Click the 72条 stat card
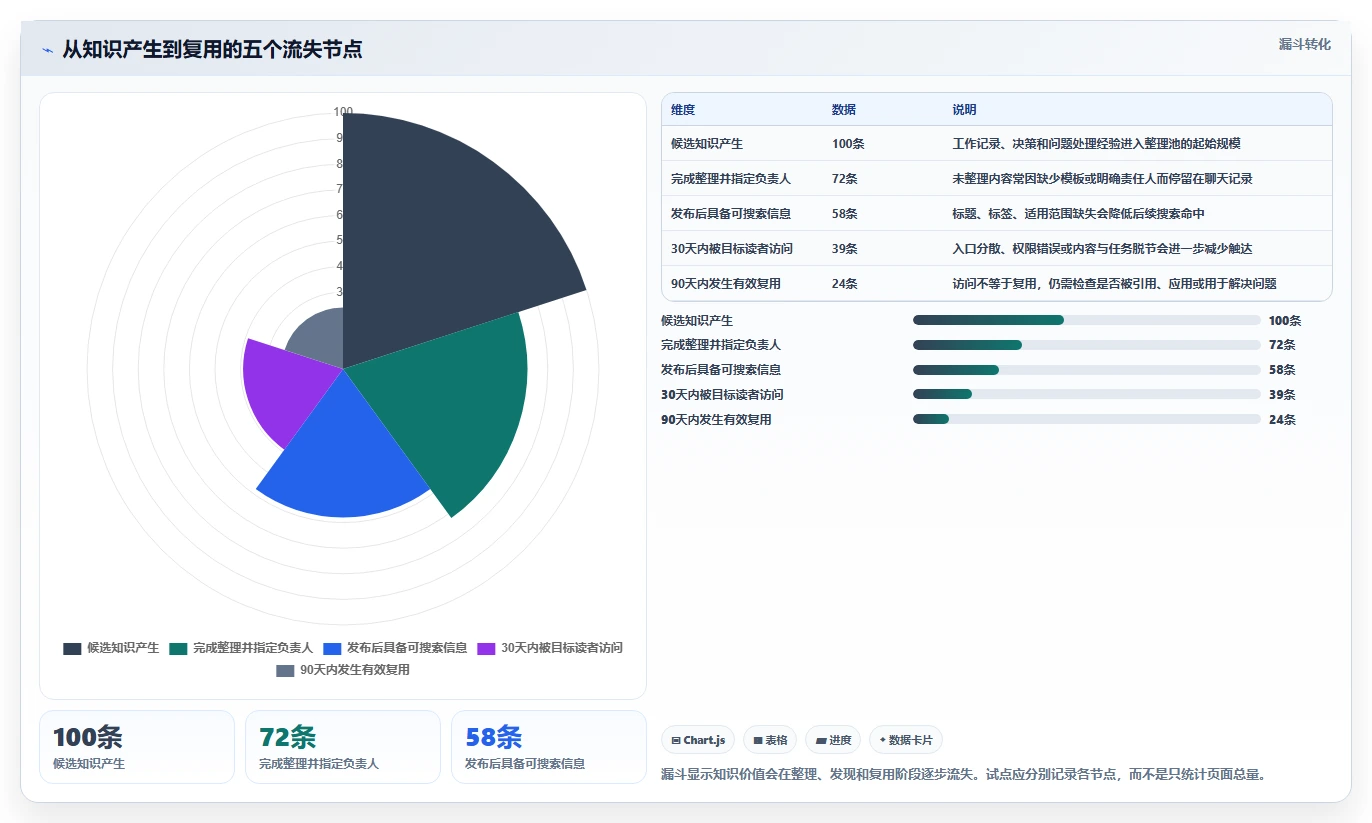Viewport: 1372px width, 823px height. tap(343, 747)
